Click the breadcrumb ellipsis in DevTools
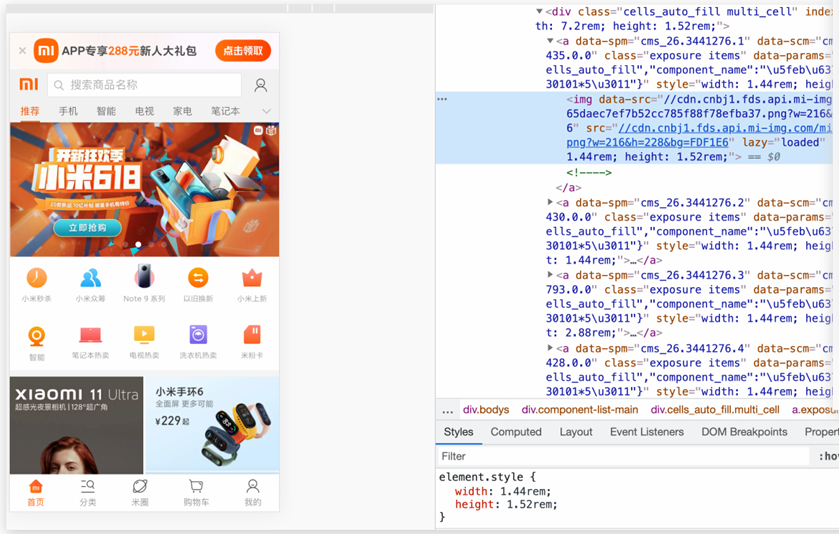This screenshot has width=839, height=534. (x=448, y=411)
